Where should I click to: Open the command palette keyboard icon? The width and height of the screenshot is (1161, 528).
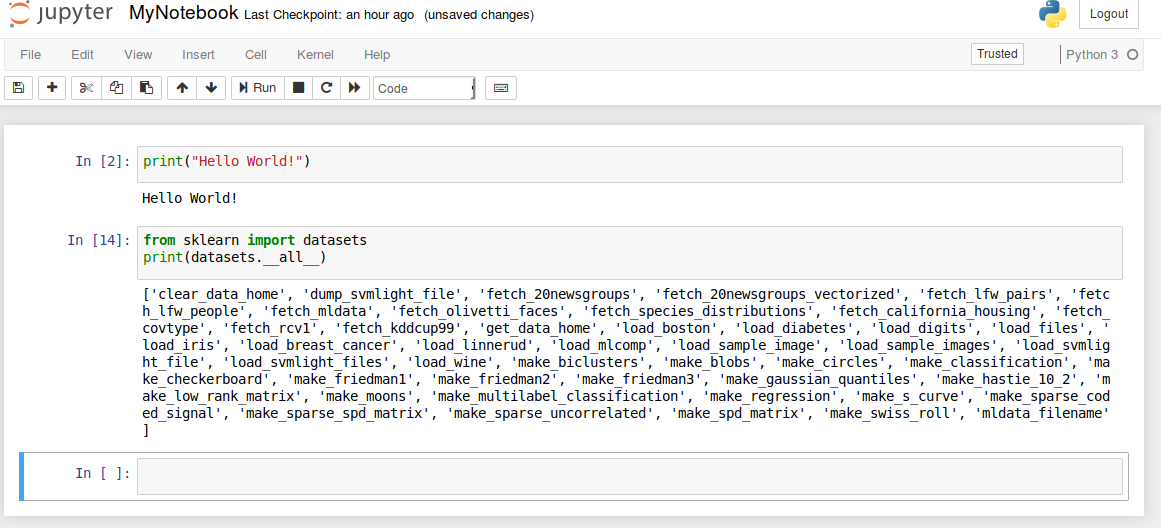pyautogui.click(x=501, y=88)
